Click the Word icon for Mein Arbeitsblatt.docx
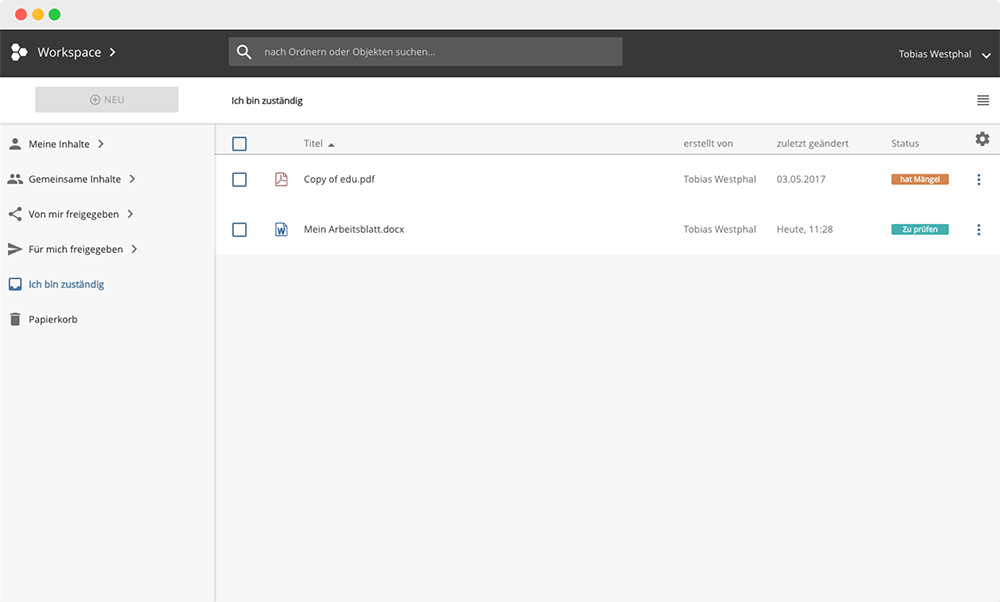This screenshot has width=1000, height=602. (281, 229)
